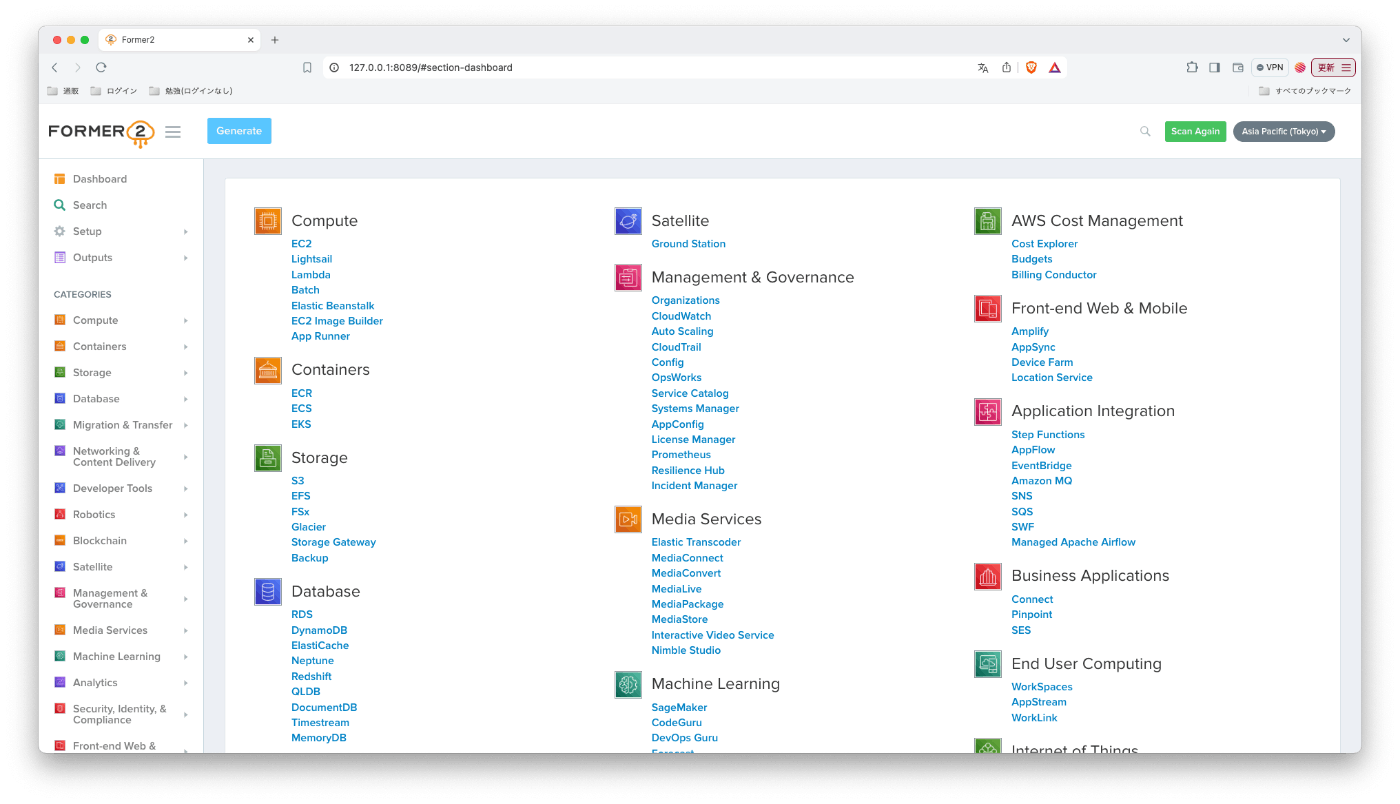Open the EKS link under Containers
Viewport: 1400px width, 804px height.
[x=301, y=424]
